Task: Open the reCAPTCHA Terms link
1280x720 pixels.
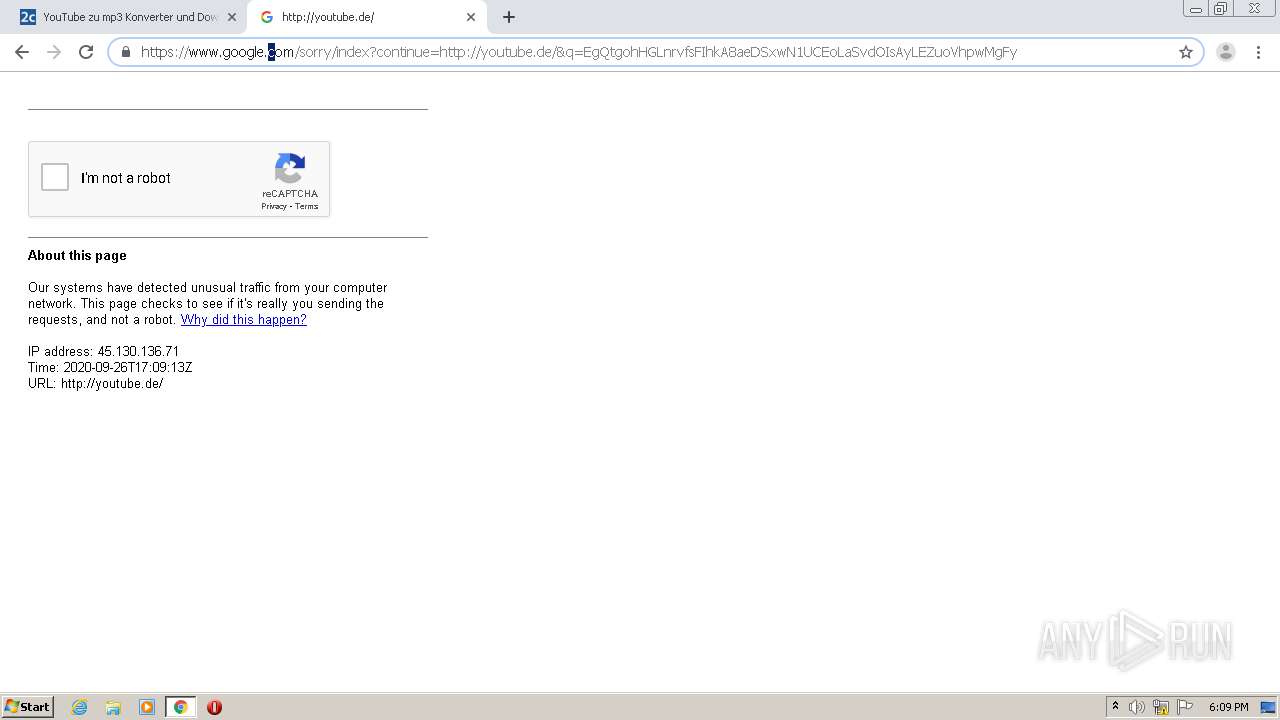Action: (x=306, y=207)
